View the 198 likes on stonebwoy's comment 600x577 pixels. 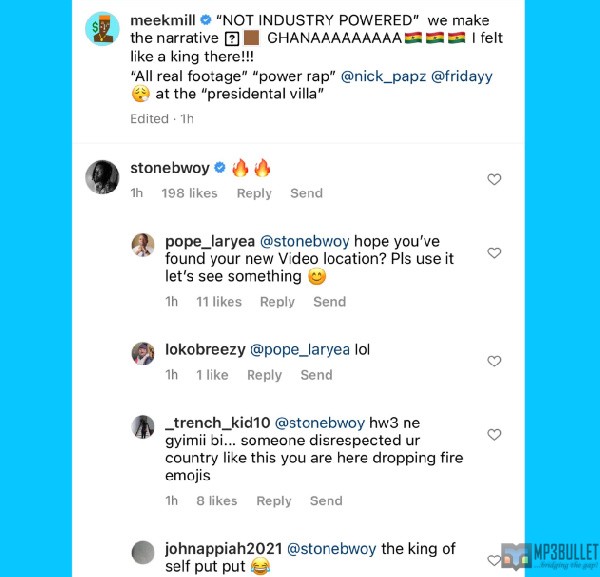pyautogui.click(x=189, y=193)
